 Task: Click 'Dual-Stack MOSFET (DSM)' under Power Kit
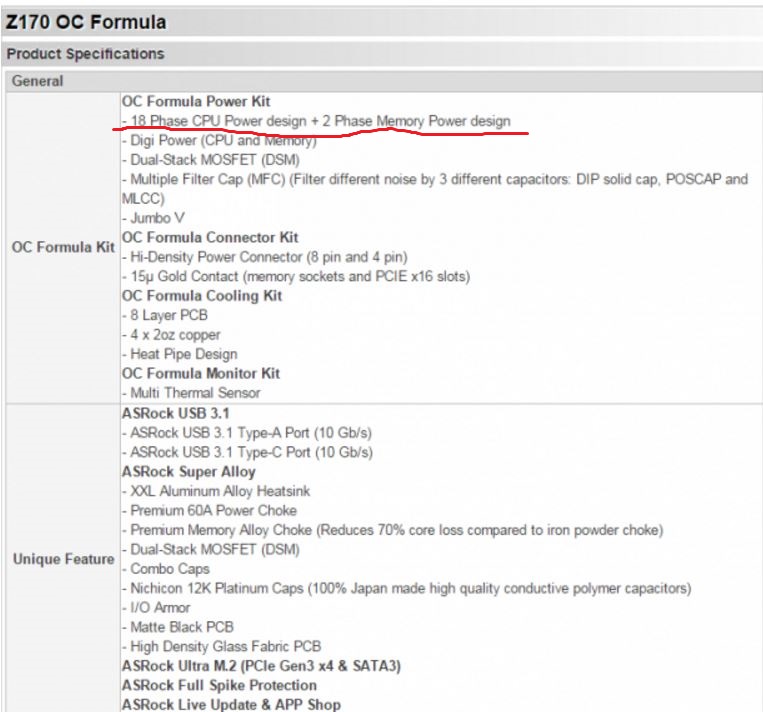tap(211, 160)
